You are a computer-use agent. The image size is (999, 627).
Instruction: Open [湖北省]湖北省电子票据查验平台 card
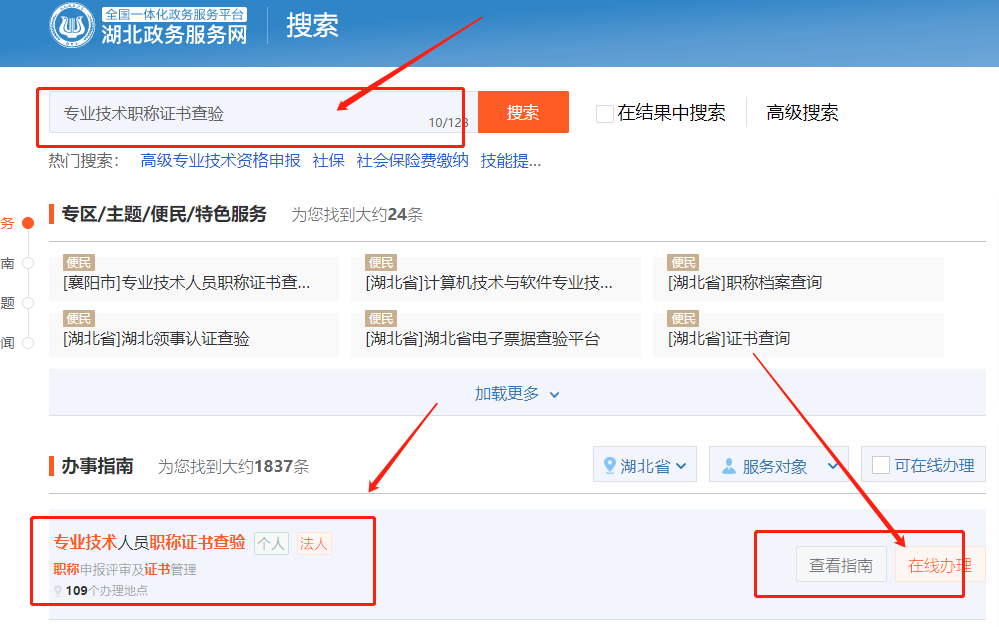pyautogui.click(x=496, y=334)
